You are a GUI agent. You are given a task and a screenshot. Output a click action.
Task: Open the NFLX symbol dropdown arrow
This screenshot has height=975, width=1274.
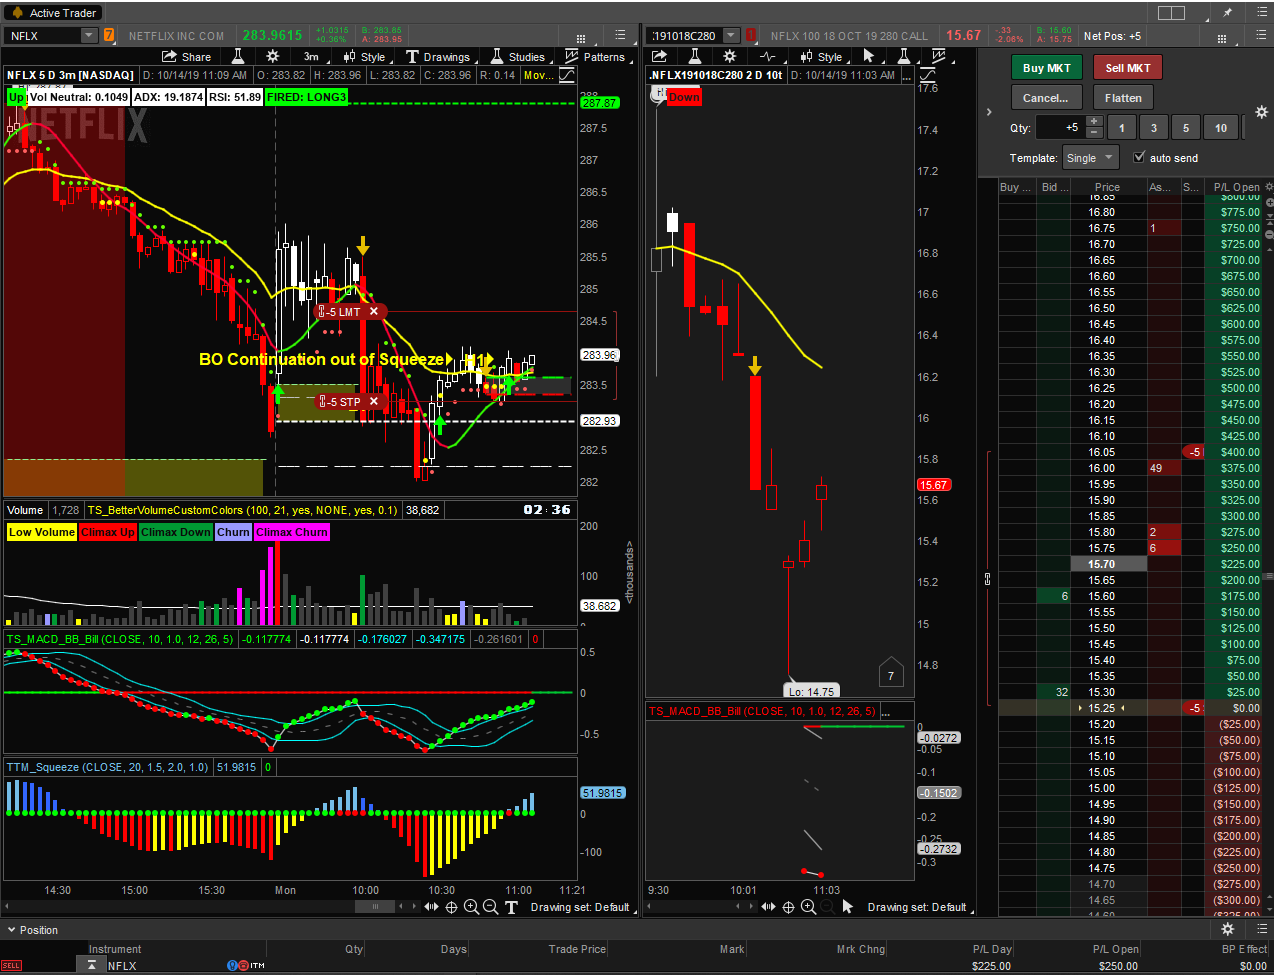(89, 36)
